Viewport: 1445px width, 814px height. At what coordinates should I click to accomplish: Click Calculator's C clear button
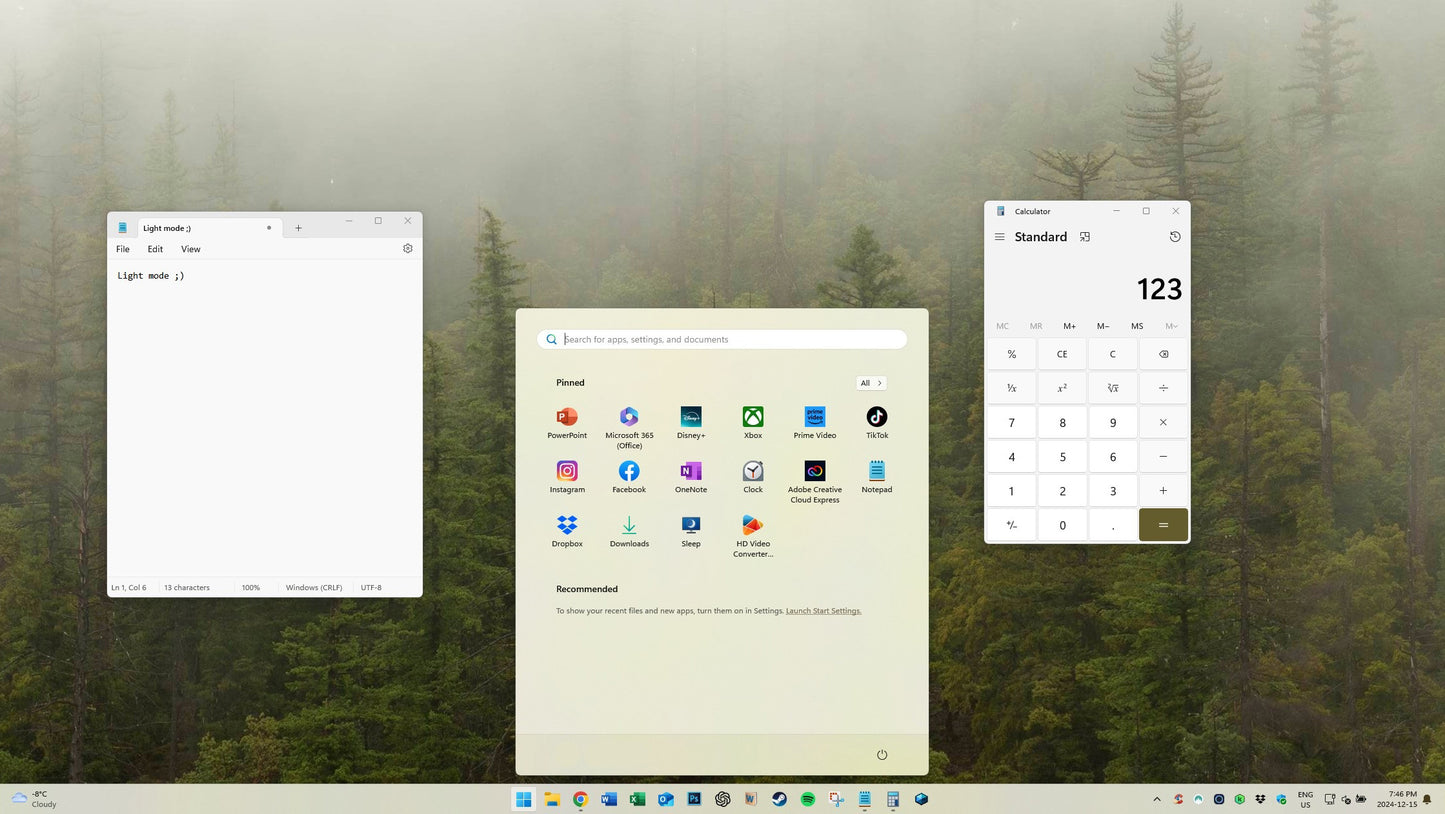tap(1113, 354)
